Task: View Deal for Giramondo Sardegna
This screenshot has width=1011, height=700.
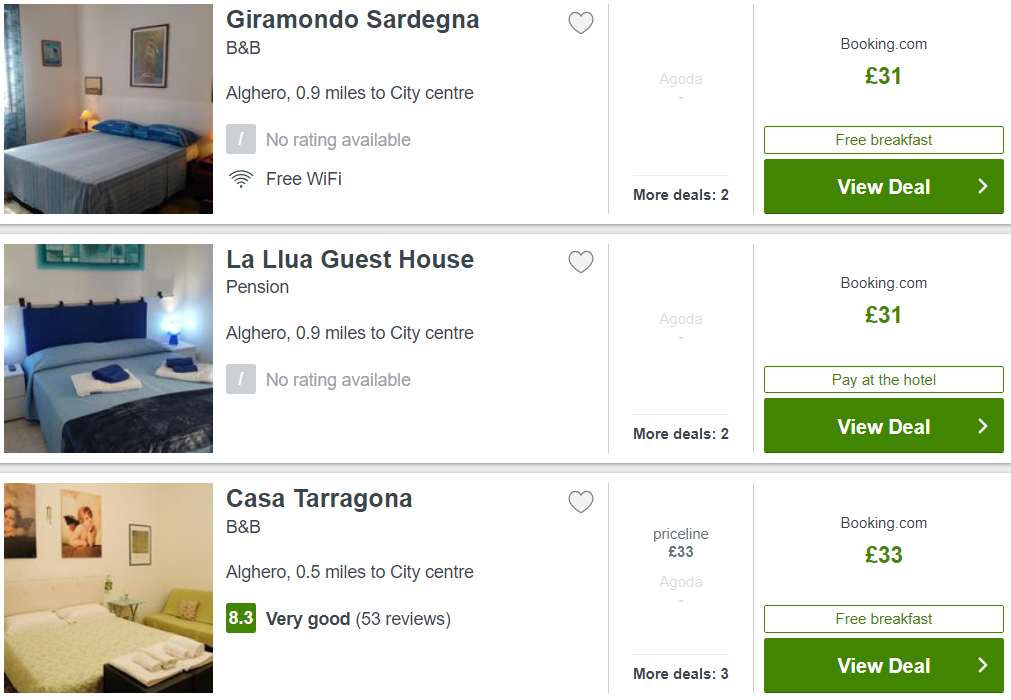Action: click(x=883, y=186)
